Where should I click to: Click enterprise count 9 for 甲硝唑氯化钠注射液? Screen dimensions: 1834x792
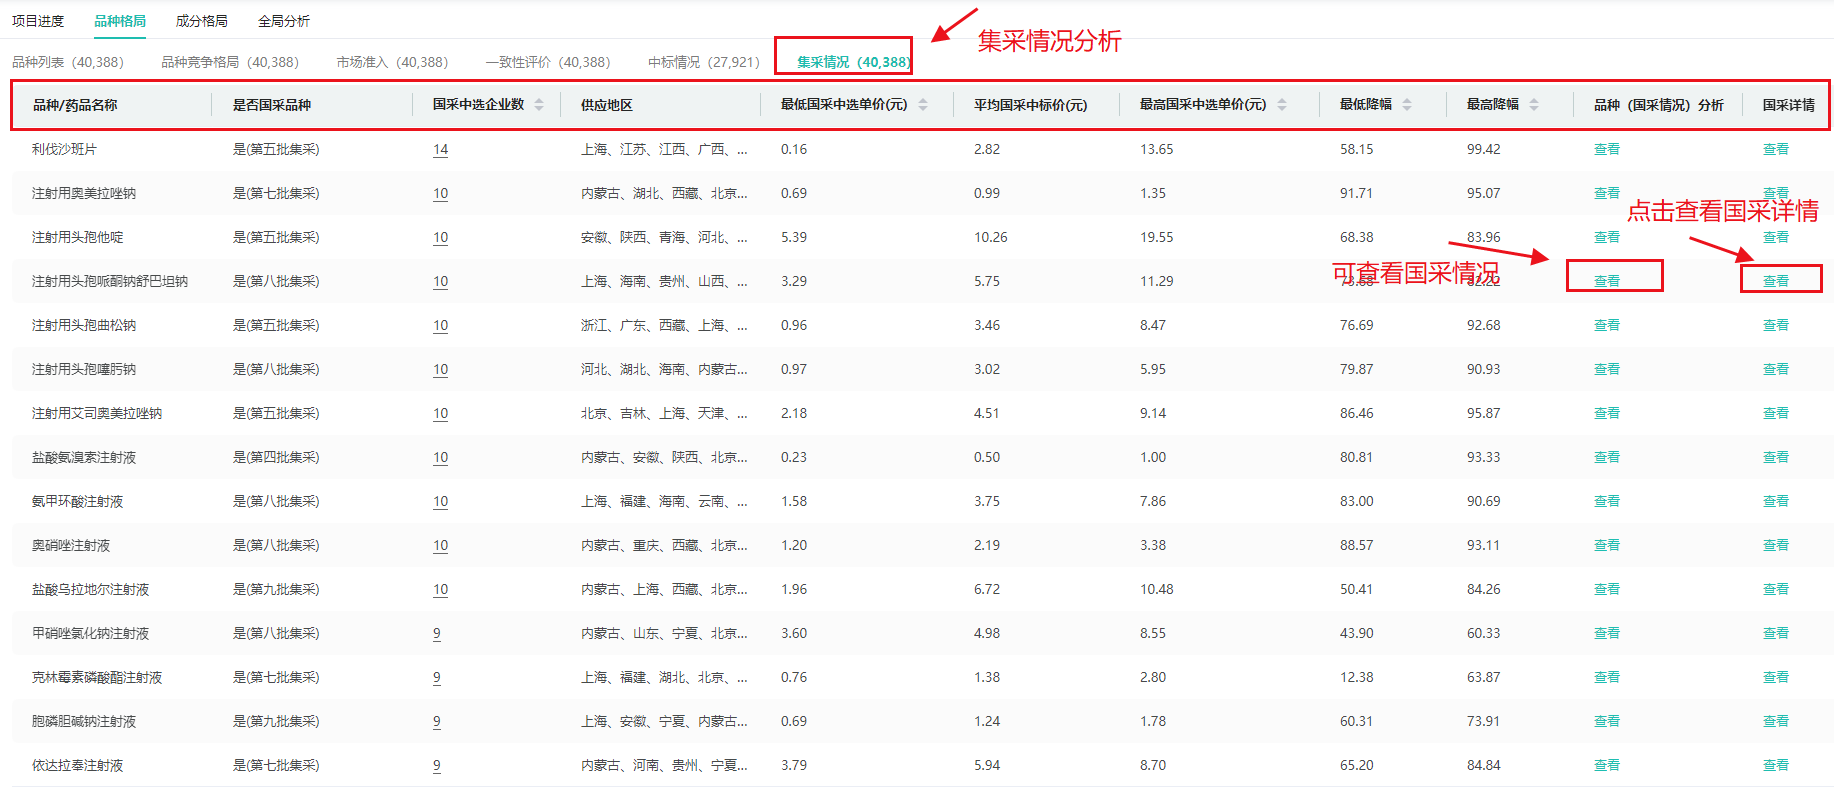(437, 633)
